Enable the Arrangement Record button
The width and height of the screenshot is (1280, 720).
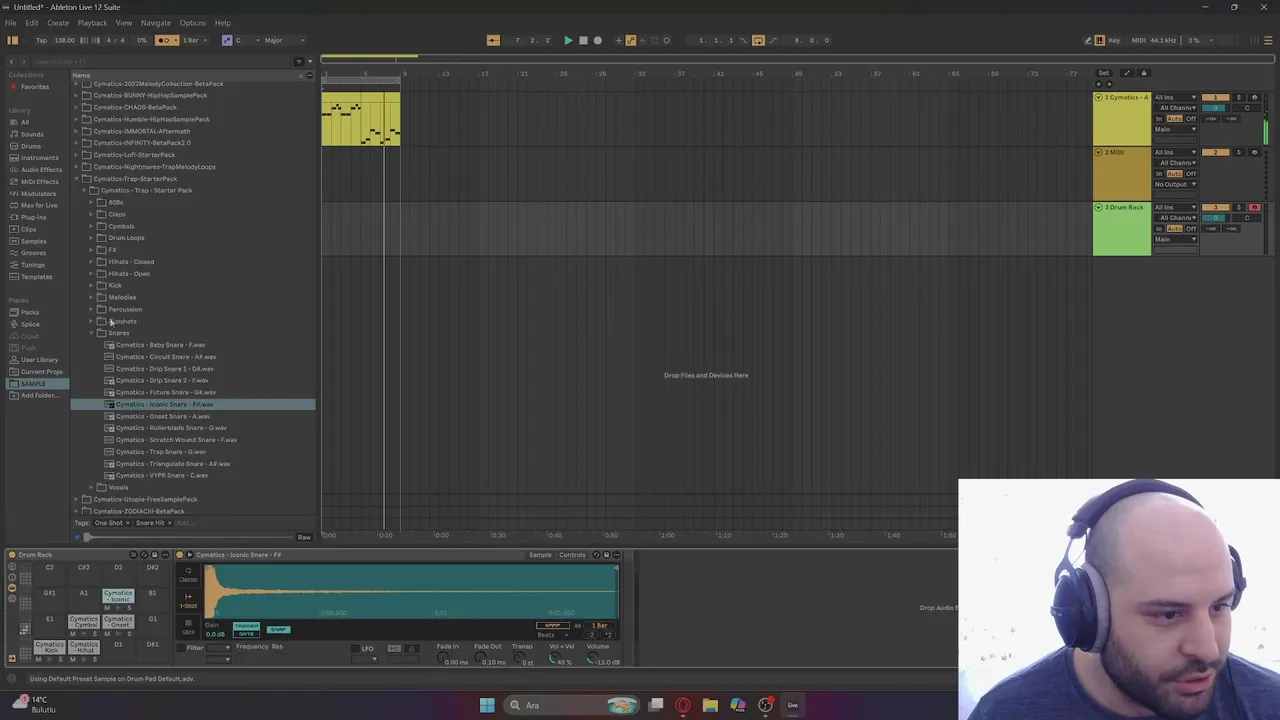point(598,40)
